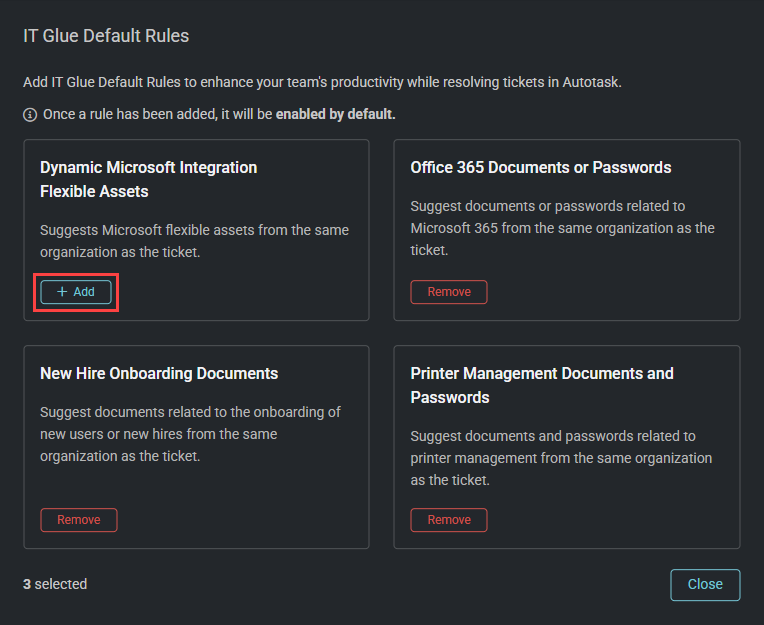Select the Dynamic Microsoft Integration Flexible Assets title

pos(148,179)
